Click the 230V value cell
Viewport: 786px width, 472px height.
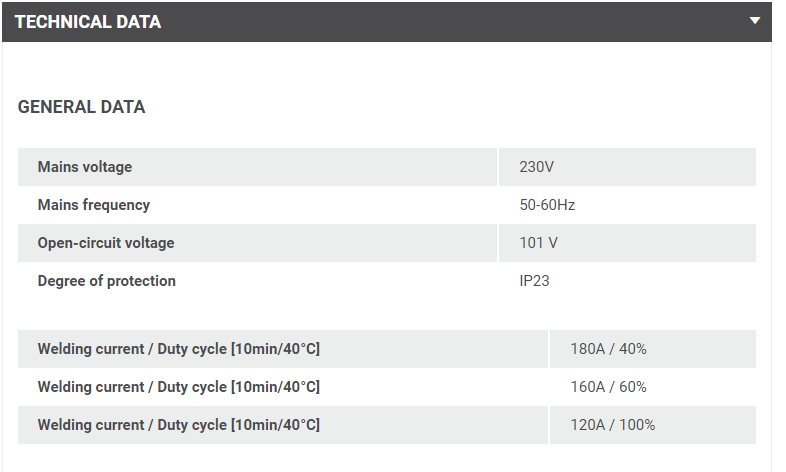537,167
